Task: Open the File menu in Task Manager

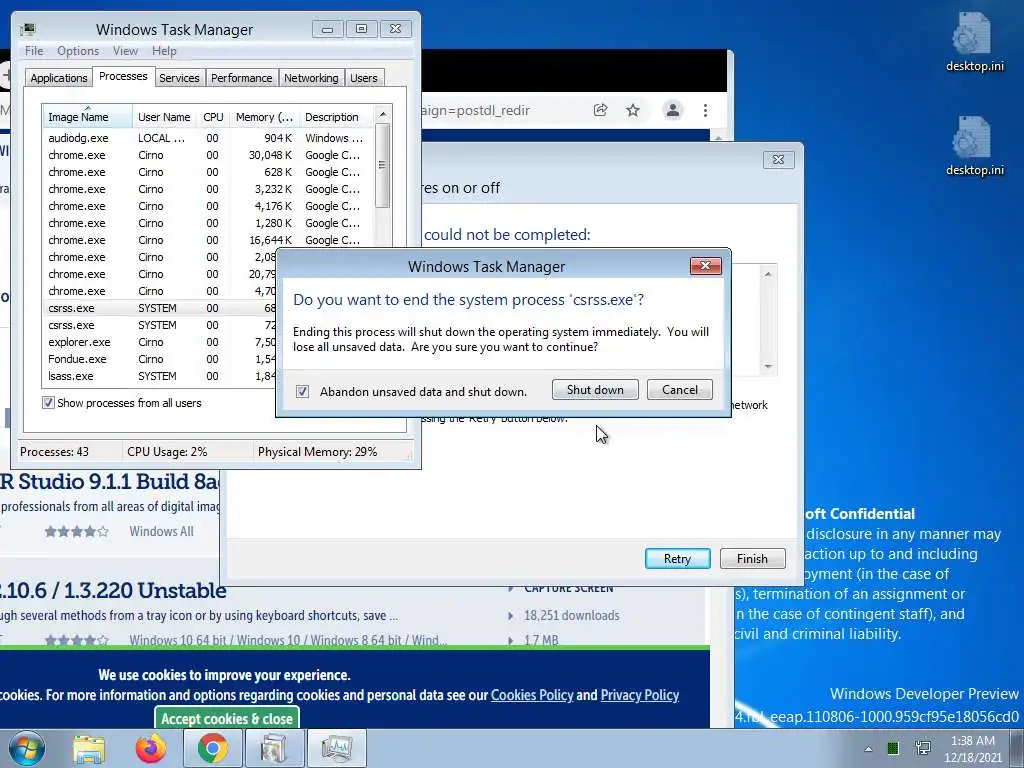Action: 34,51
